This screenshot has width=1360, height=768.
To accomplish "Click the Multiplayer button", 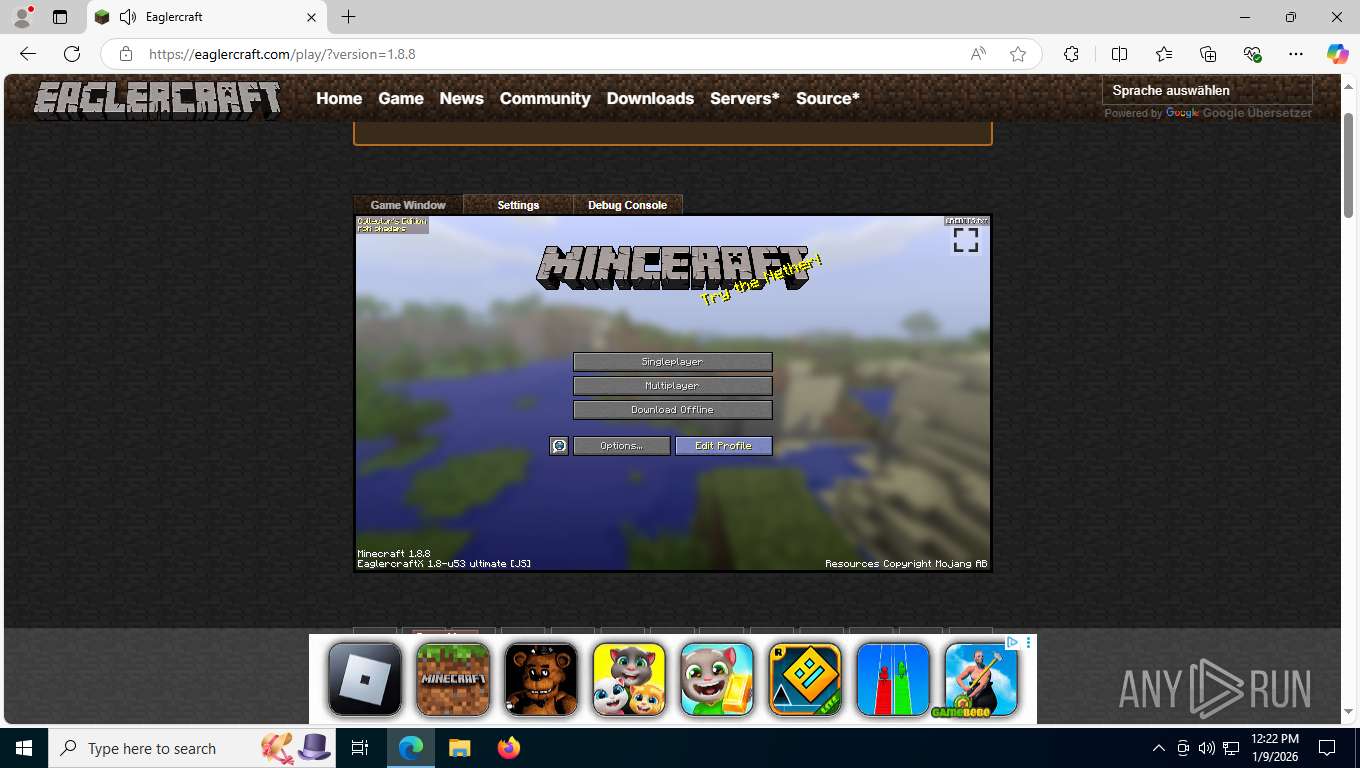I will tap(673, 386).
